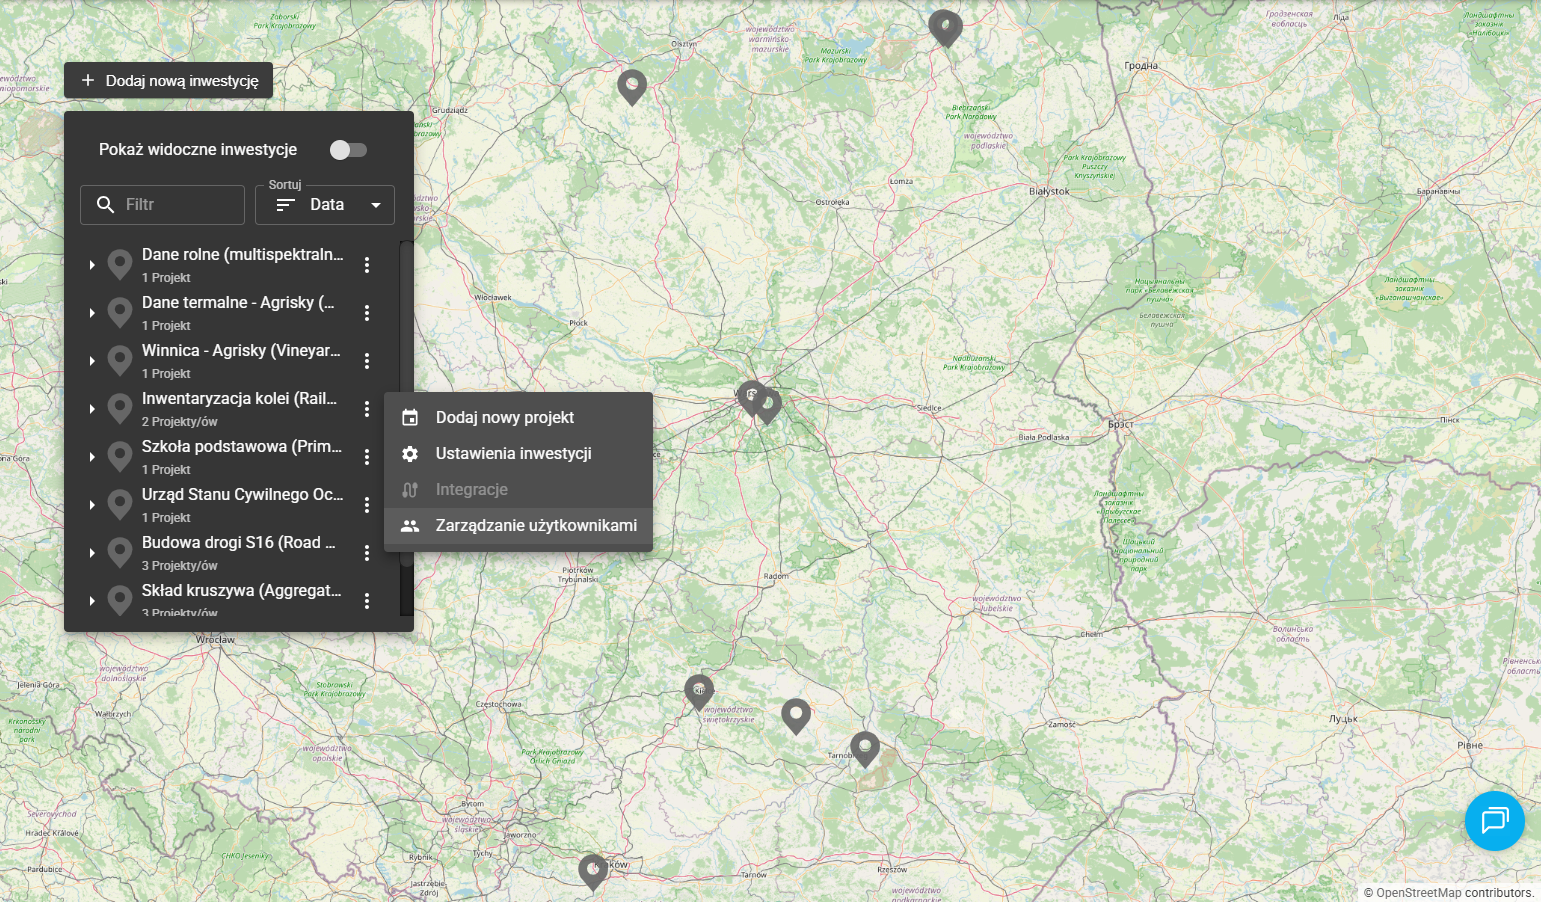Focus the Filtr search input
The image size is (1541, 902).
click(x=162, y=205)
